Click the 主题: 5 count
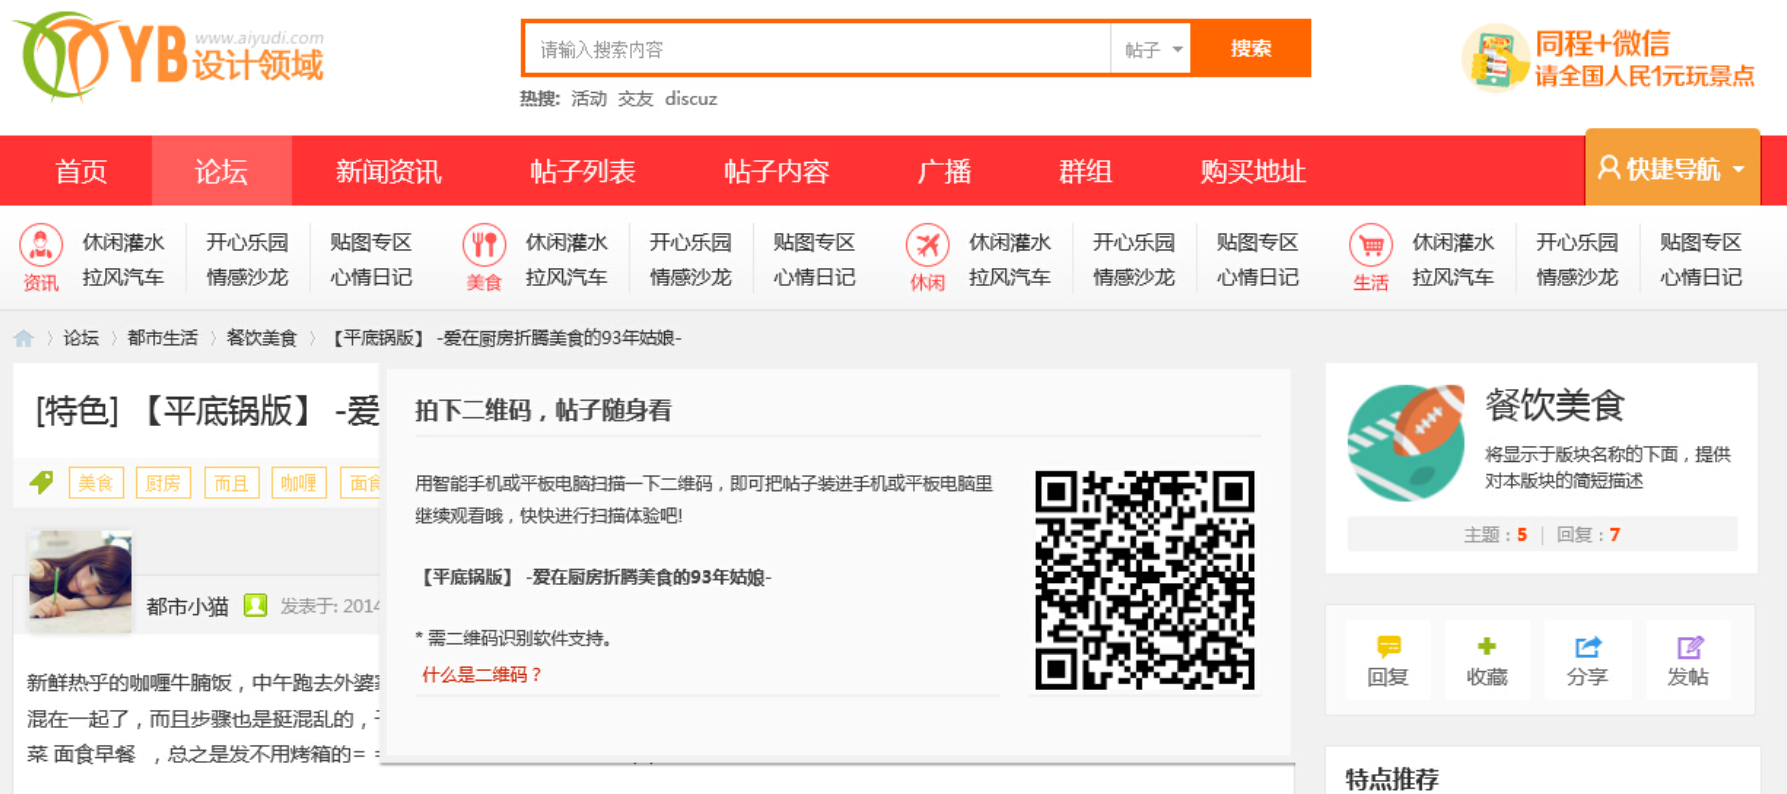The height and width of the screenshot is (794, 1787). coord(1495,535)
